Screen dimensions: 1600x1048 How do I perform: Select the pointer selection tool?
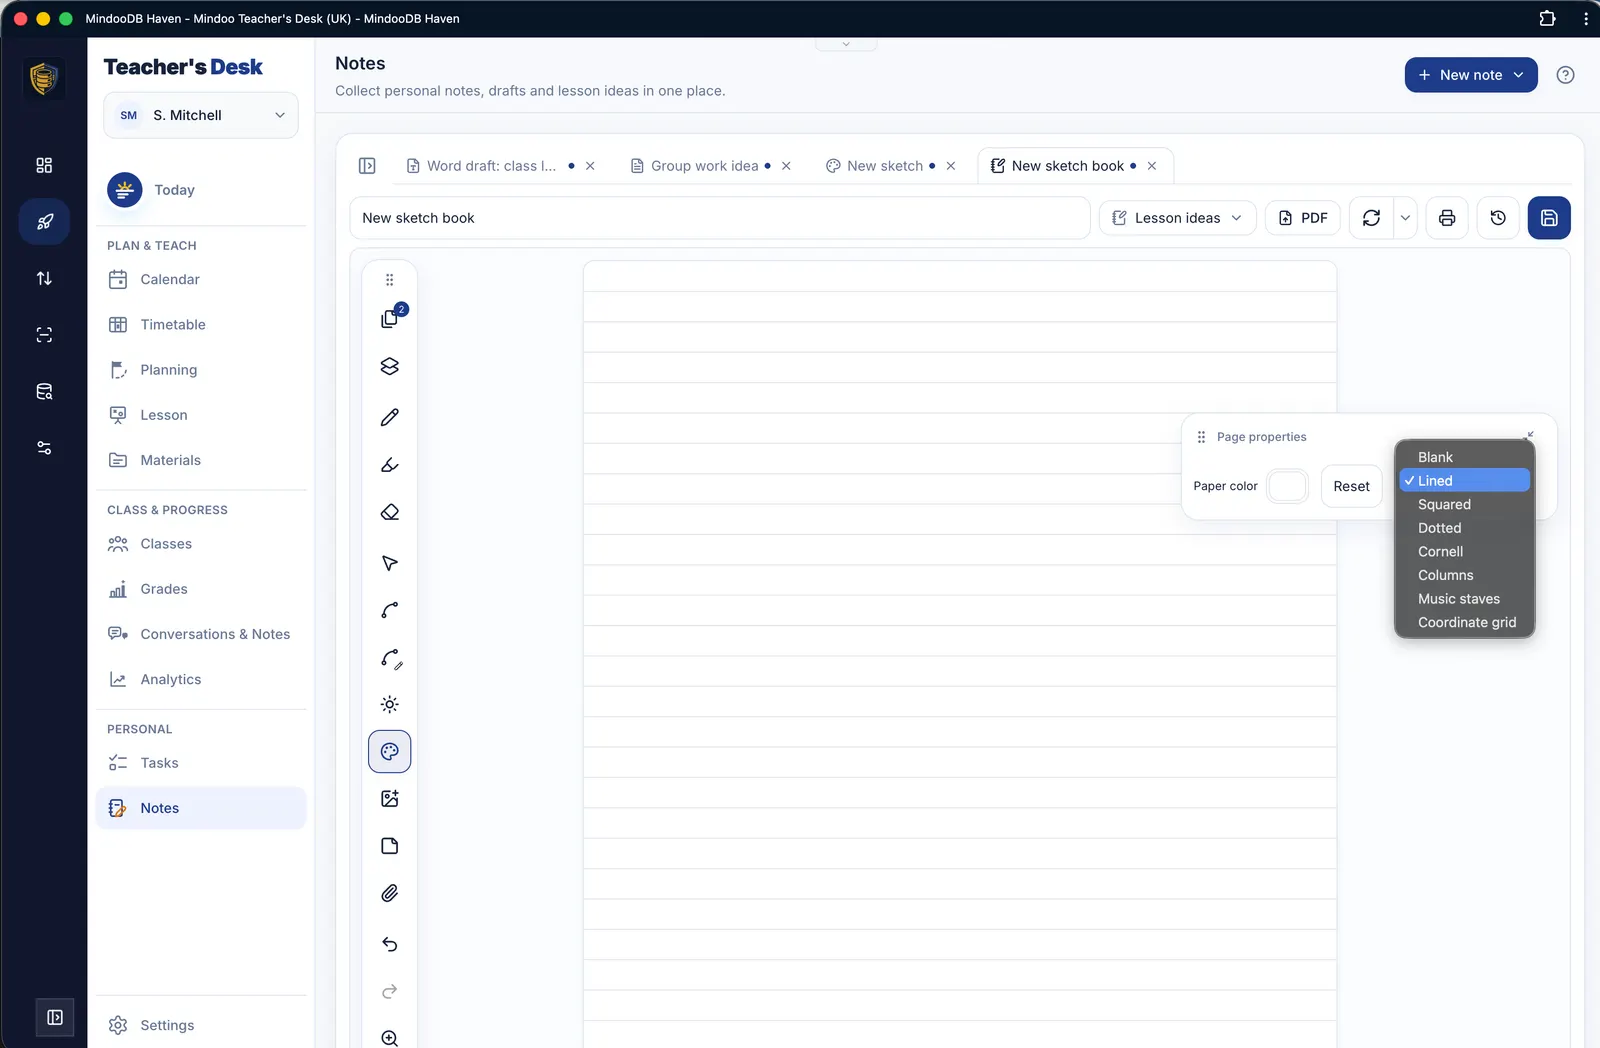(x=390, y=563)
